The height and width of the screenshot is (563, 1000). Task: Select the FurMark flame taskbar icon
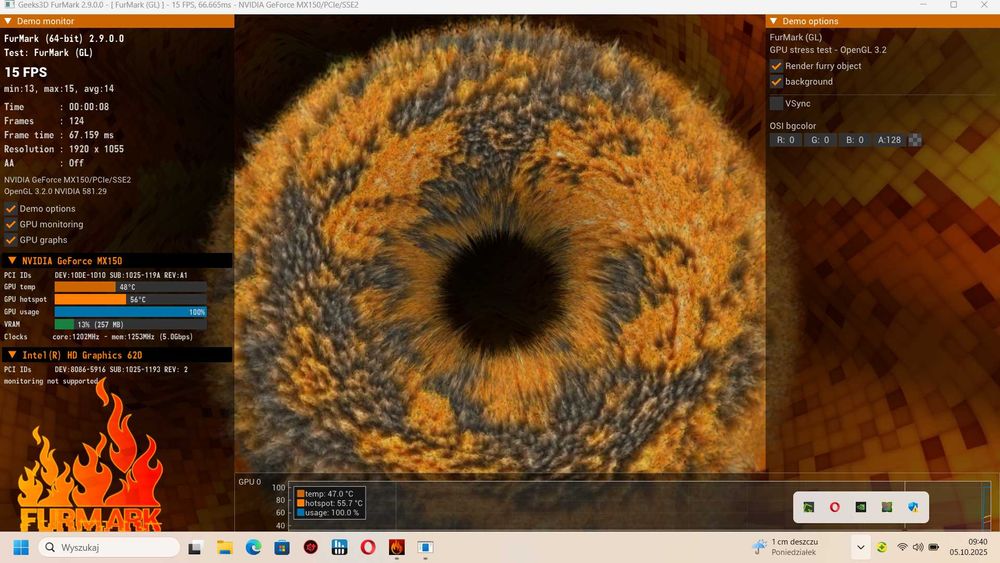click(x=397, y=547)
